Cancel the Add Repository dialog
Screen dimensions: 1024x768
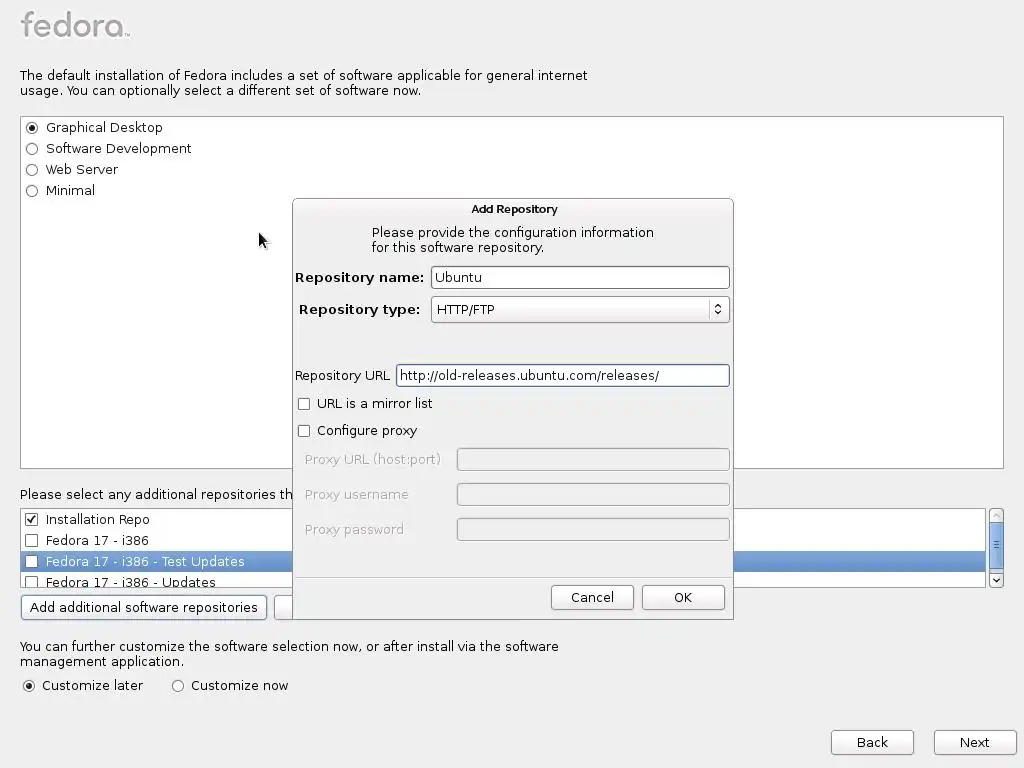[x=592, y=598]
